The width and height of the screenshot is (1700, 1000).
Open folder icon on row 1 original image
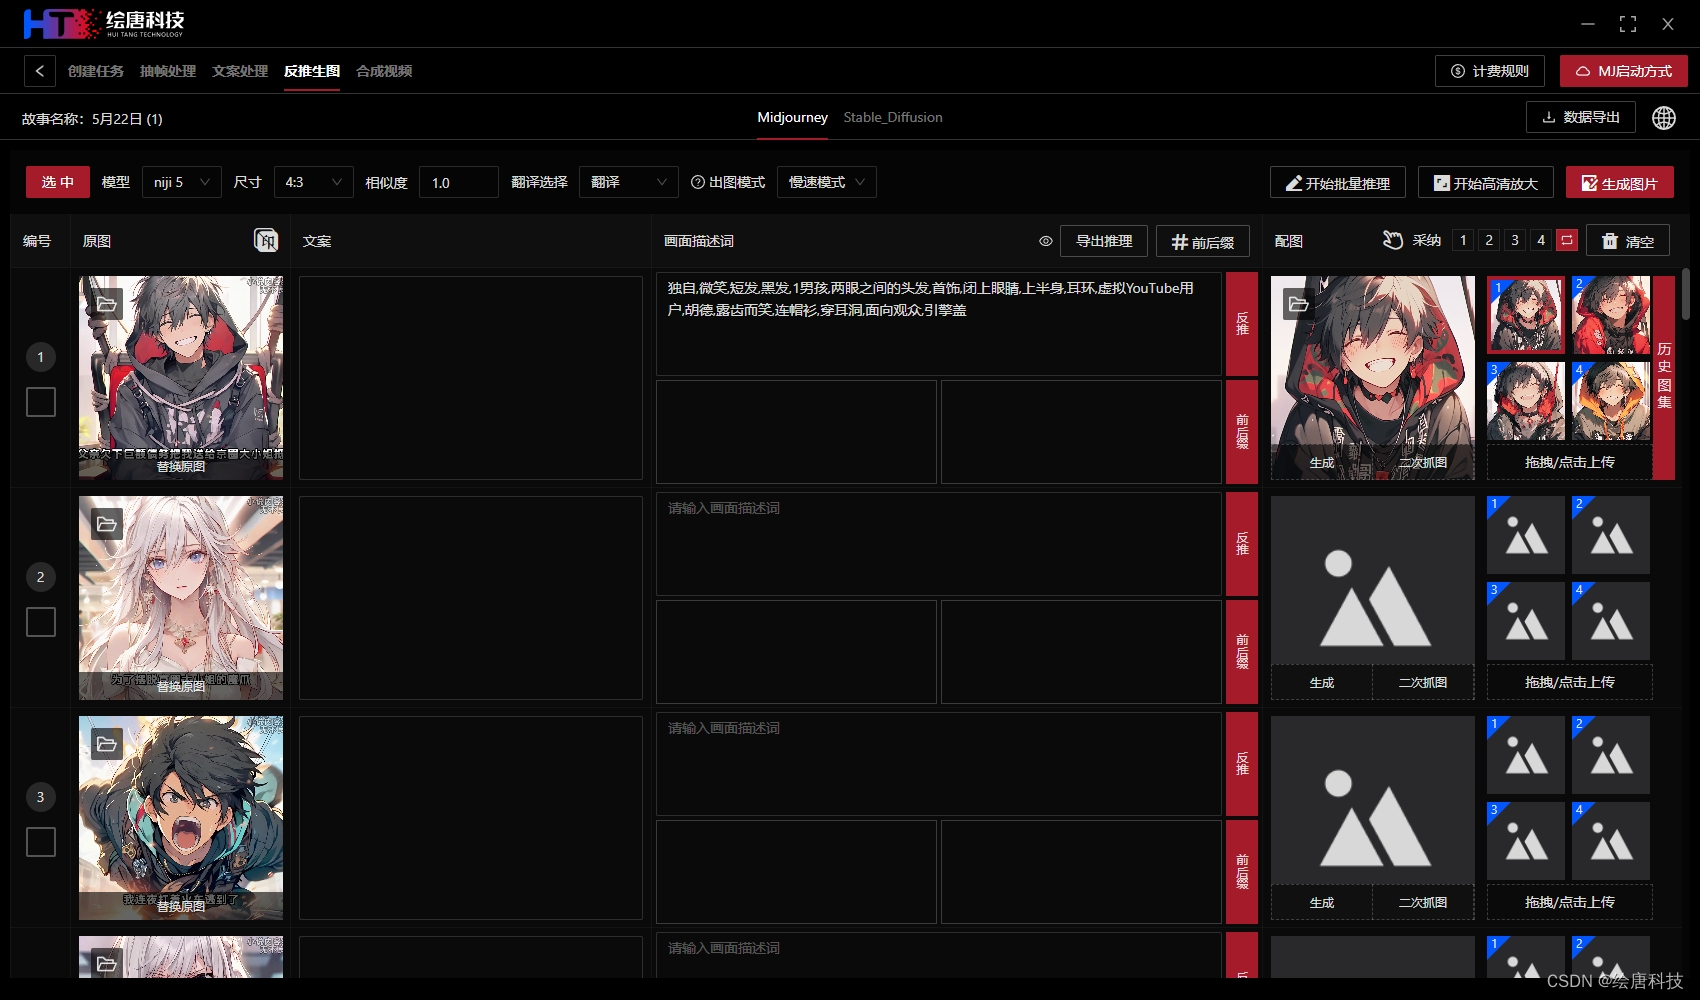107,304
